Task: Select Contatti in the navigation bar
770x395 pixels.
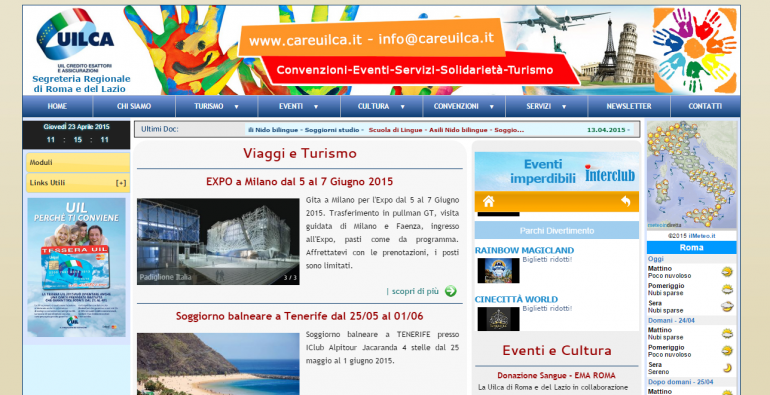Action: coord(705,106)
